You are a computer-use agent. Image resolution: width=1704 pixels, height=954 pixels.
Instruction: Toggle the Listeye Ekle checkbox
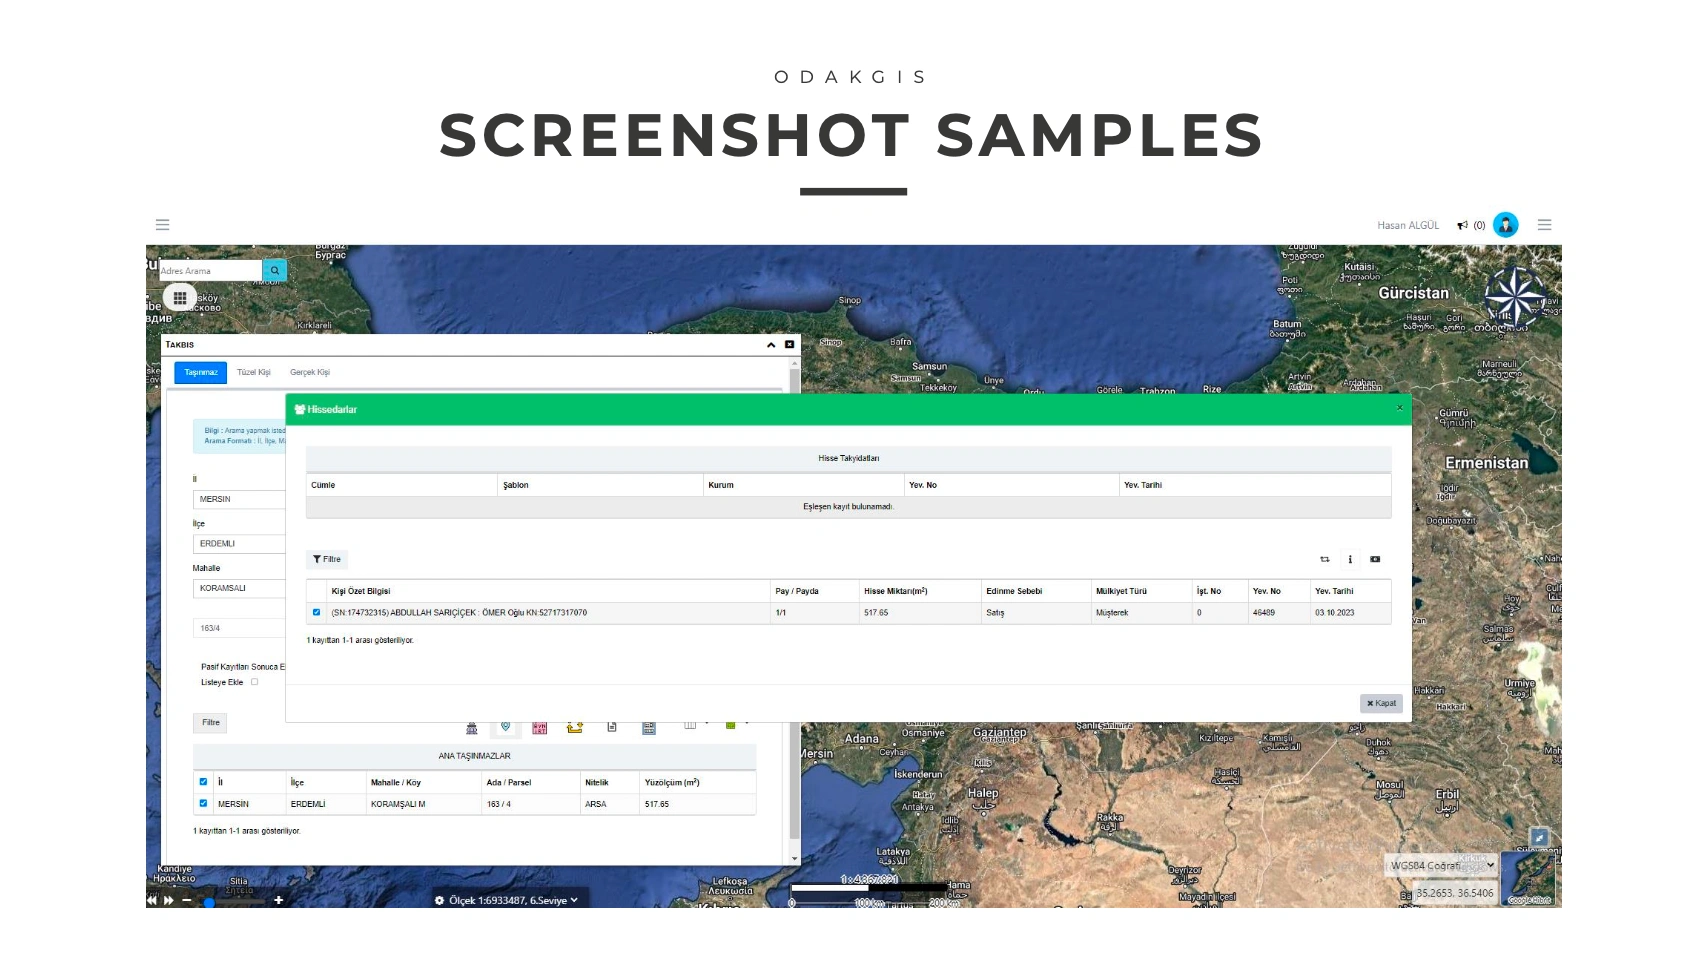click(255, 682)
